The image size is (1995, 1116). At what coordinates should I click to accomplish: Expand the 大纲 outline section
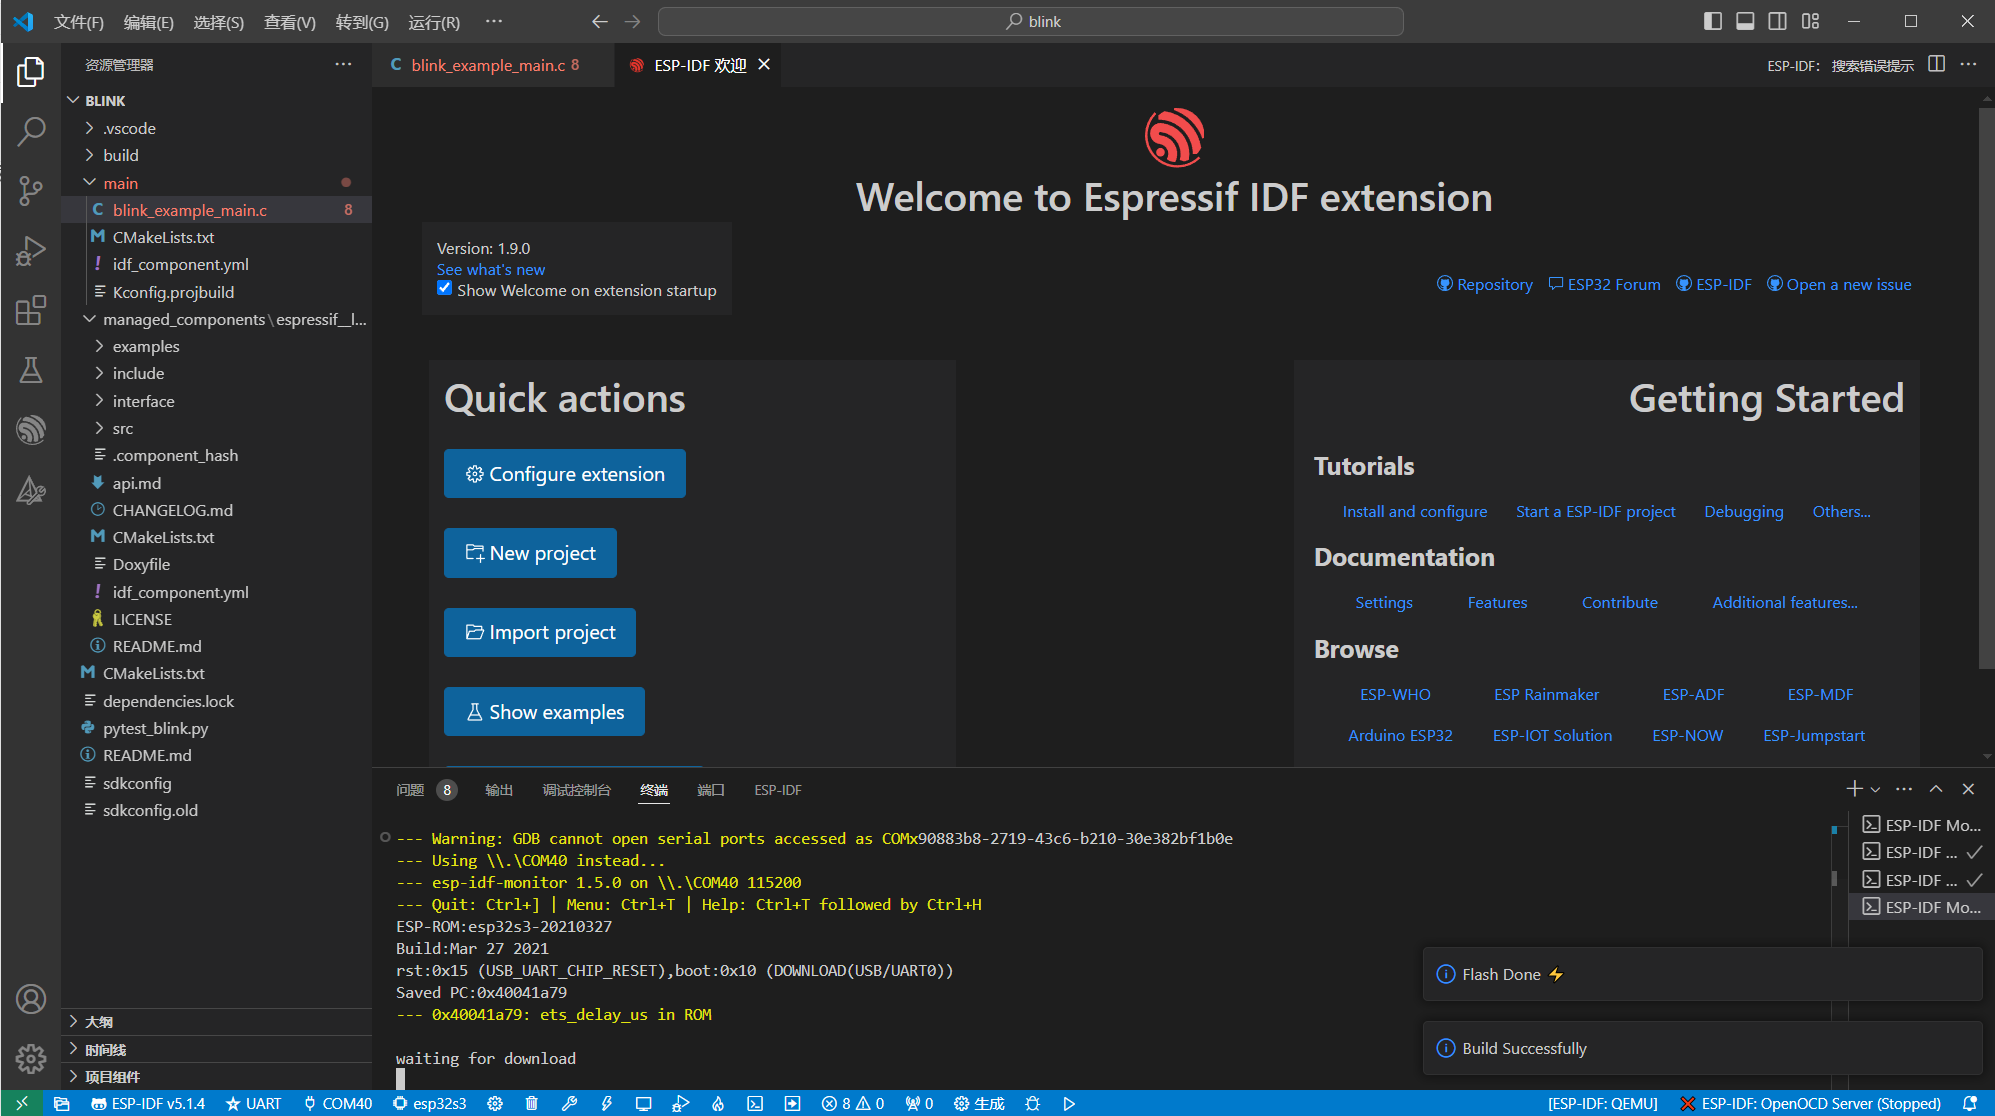point(216,1022)
